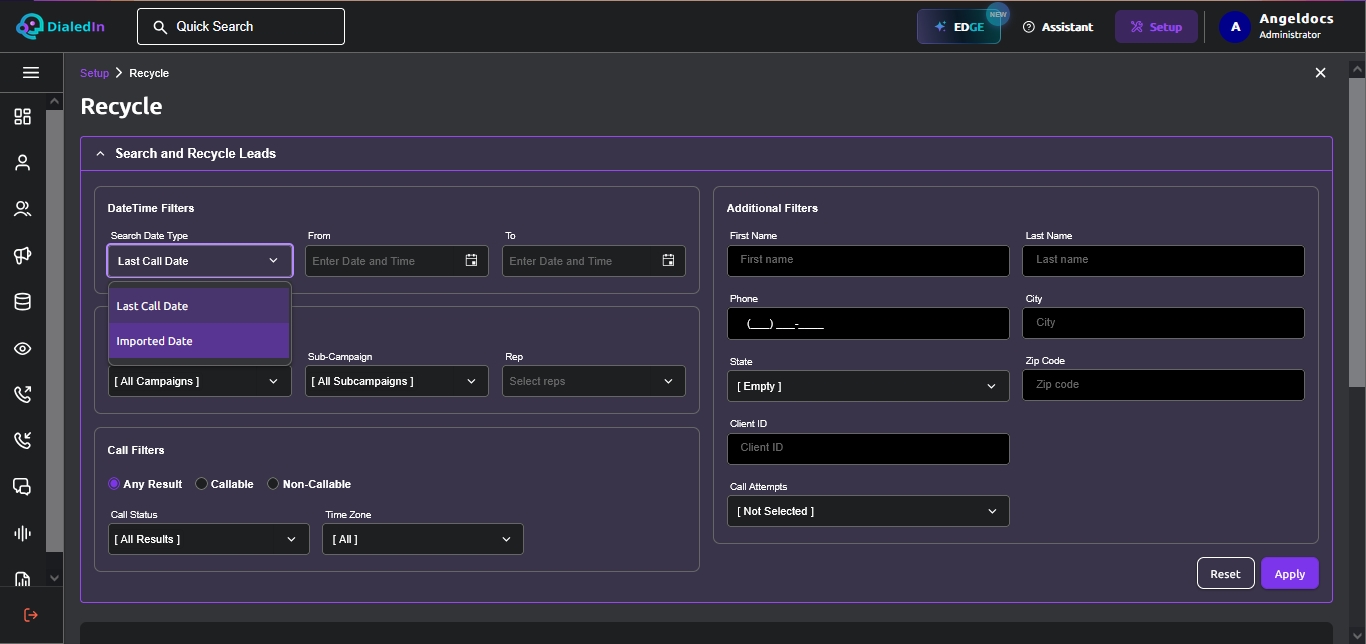Image resolution: width=1366 pixels, height=644 pixels.
Task: Click the sidebar scroll down arrow
Action: click(x=54, y=578)
